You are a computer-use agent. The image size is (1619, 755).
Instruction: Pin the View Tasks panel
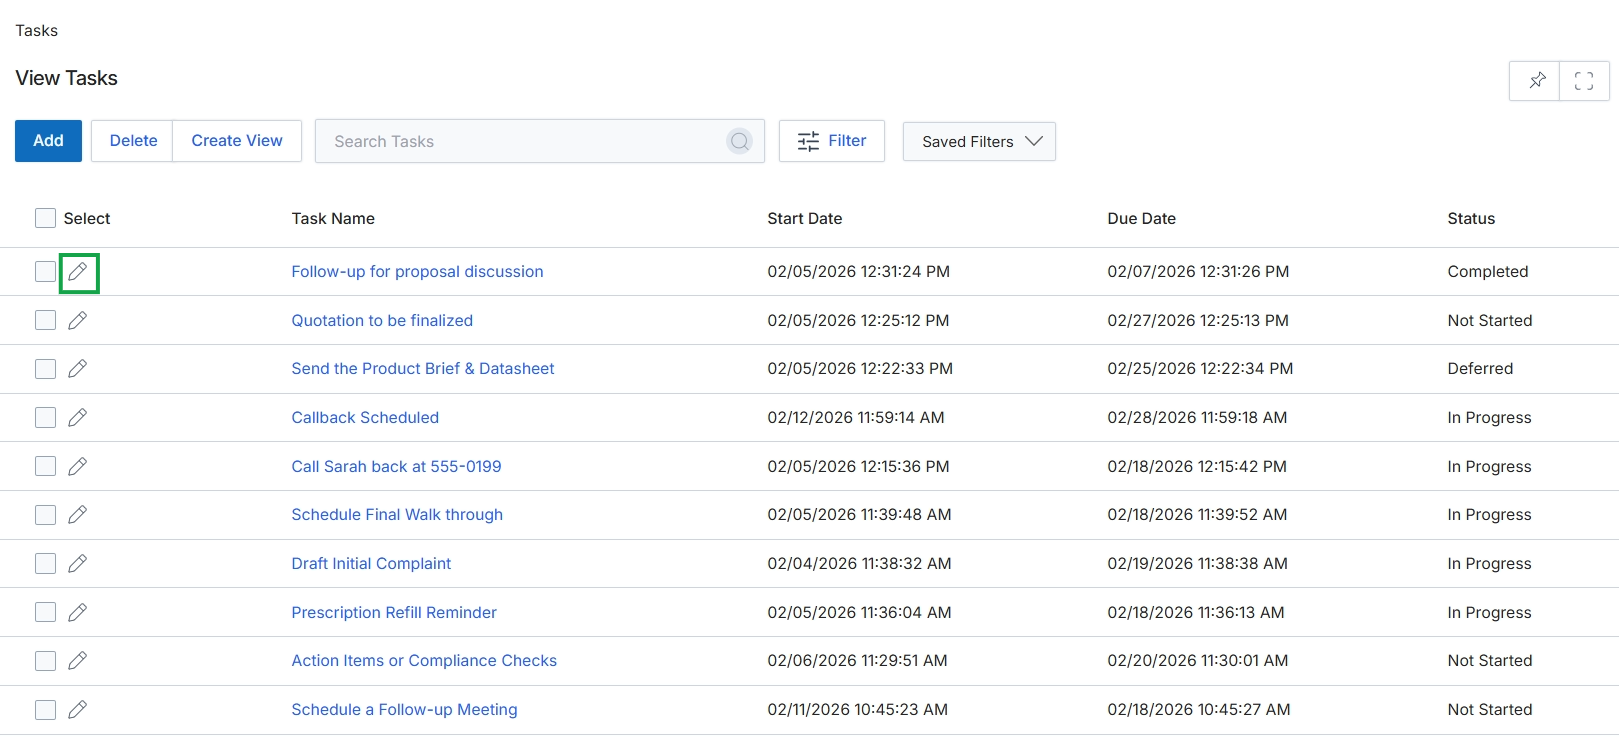pos(1536,81)
